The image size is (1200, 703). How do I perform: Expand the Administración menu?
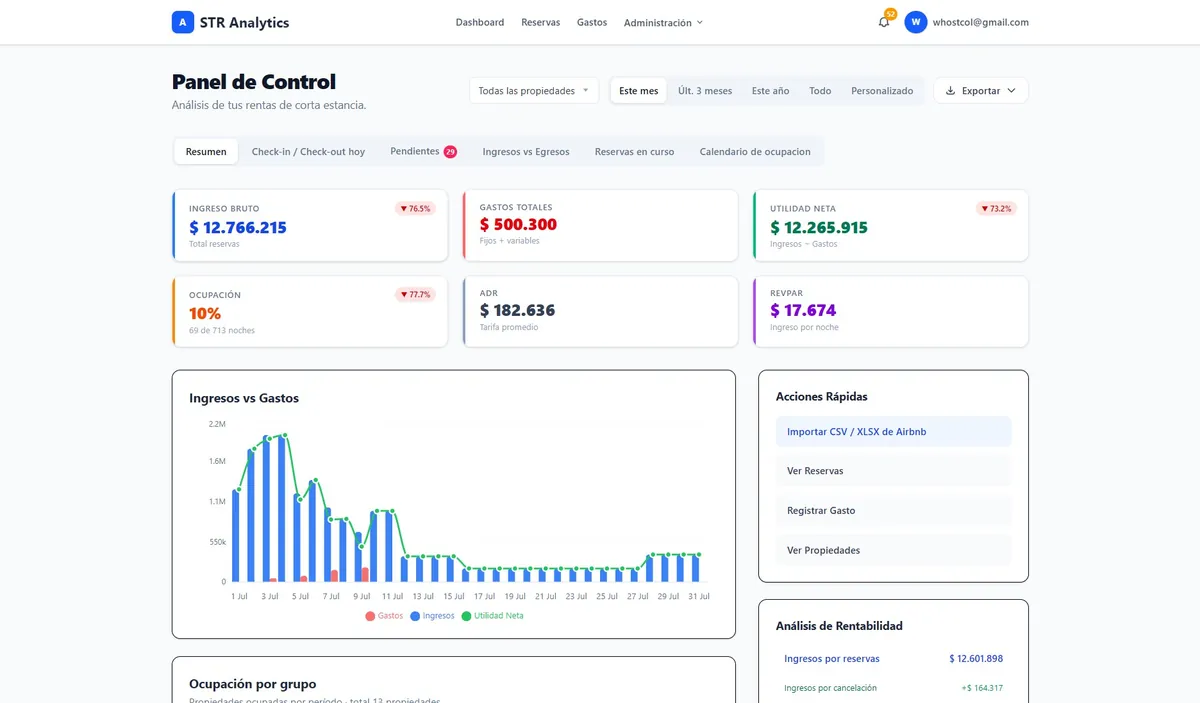pyautogui.click(x=664, y=22)
